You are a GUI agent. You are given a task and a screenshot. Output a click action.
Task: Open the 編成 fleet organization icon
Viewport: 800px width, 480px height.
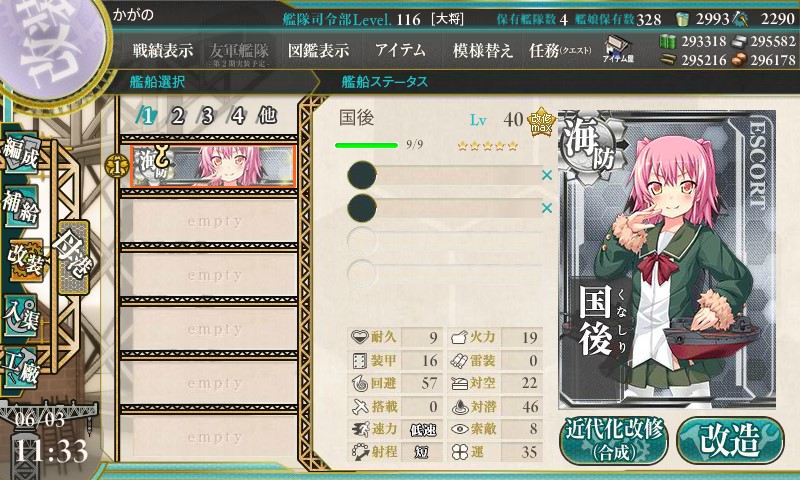[x=20, y=153]
